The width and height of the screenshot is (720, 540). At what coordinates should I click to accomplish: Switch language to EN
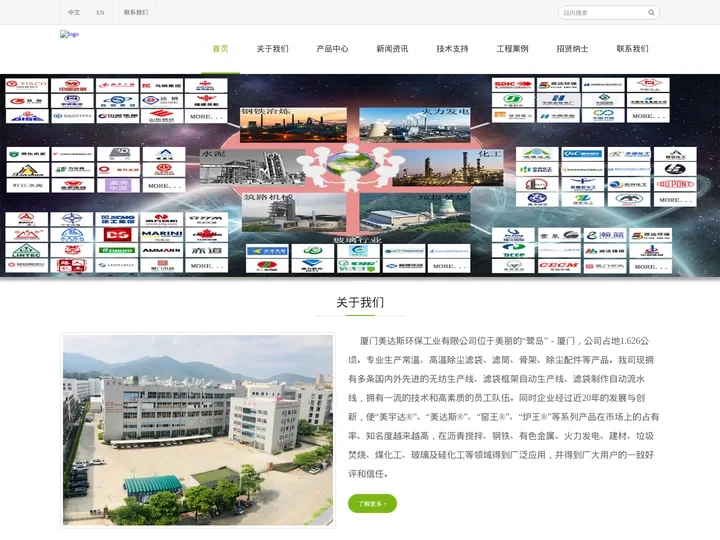point(101,12)
